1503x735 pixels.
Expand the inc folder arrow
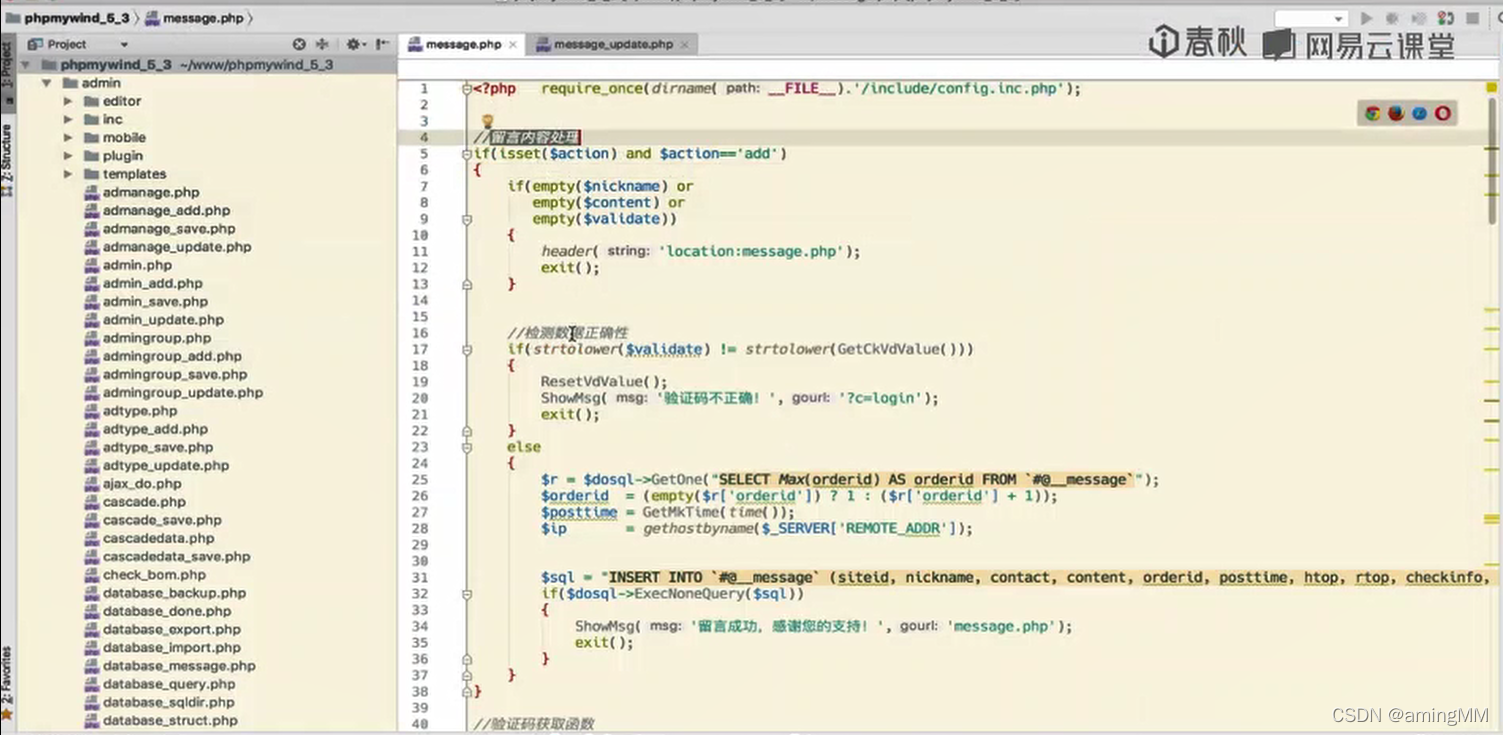point(68,119)
